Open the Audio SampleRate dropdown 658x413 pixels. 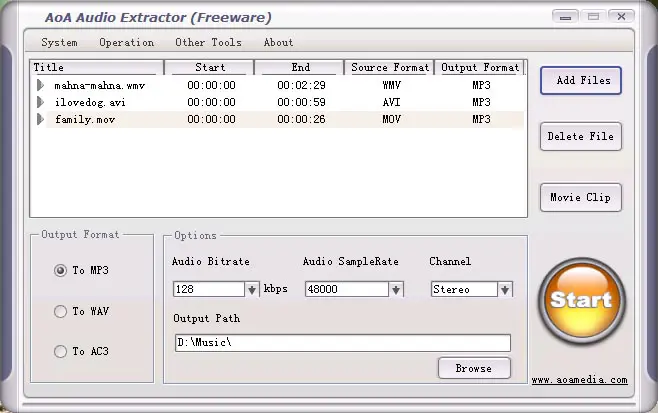coord(396,289)
